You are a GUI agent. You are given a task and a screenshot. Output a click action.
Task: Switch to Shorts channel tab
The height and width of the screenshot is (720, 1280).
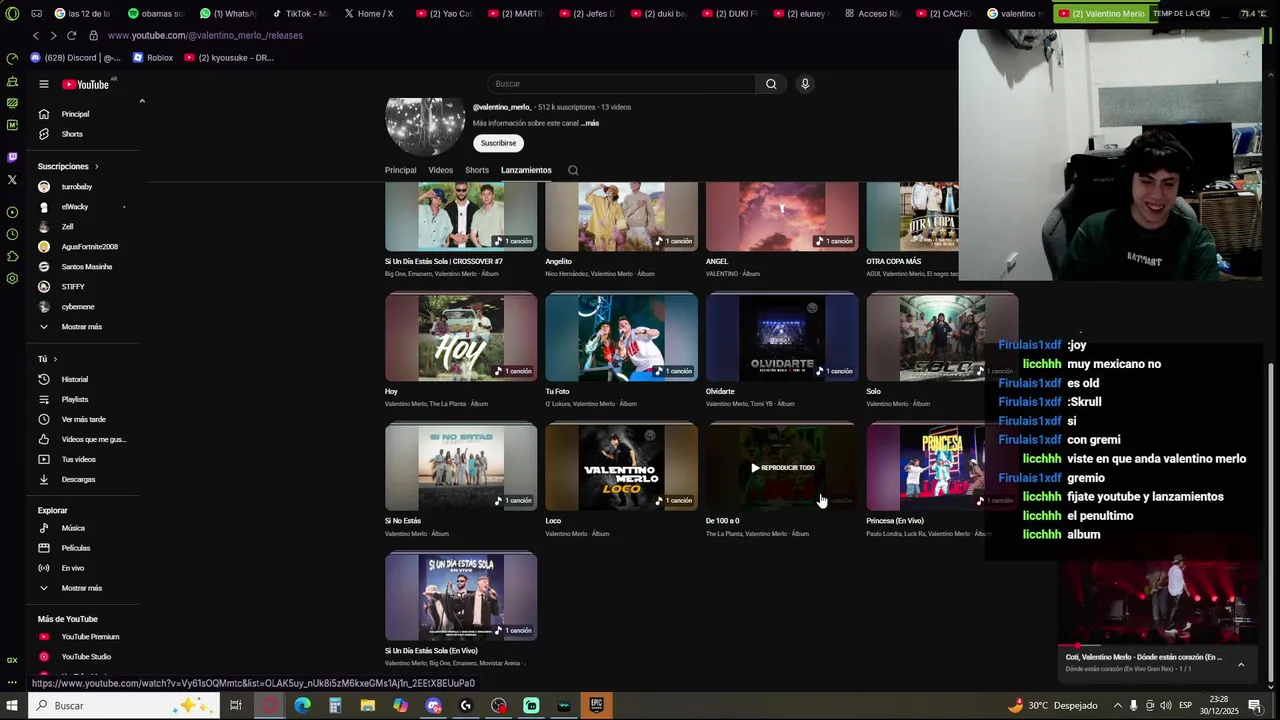tap(477, 170)
